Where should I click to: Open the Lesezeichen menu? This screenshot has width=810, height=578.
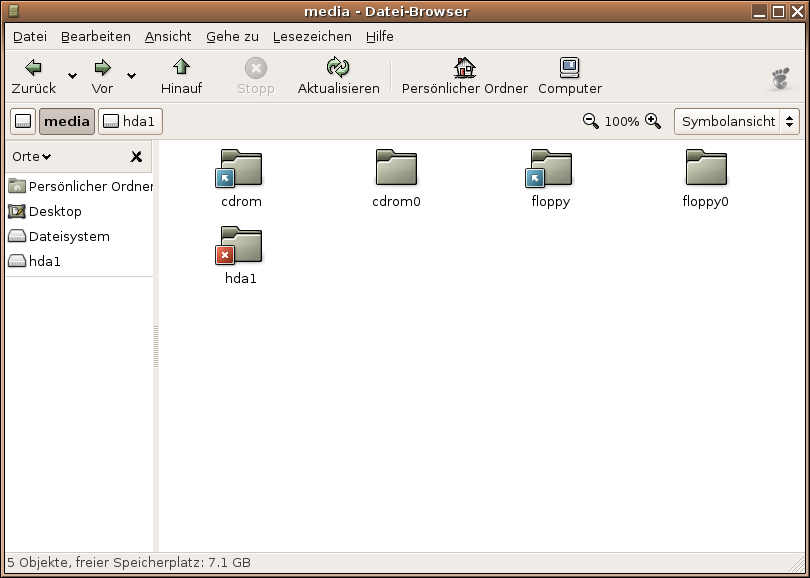click(312, 36)
